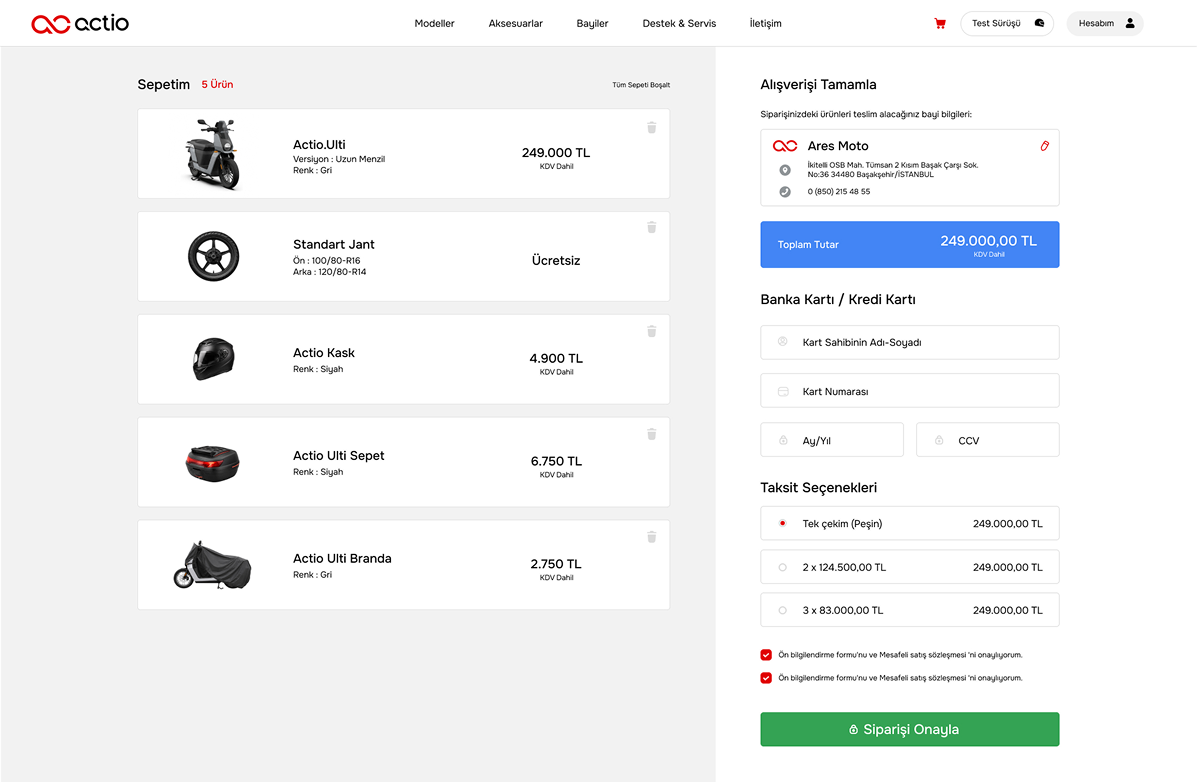Click the 4.900 TL helmet price

pos(556,358)
